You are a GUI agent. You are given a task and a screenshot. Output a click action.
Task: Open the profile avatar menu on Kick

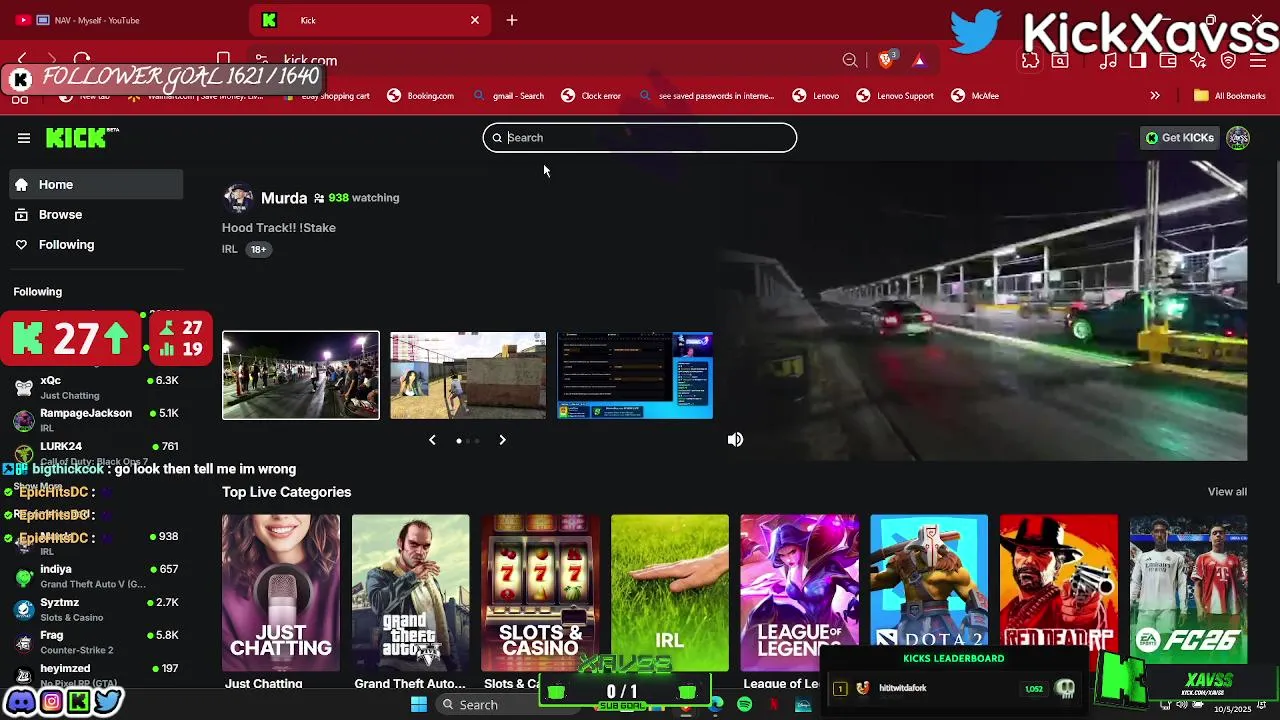pos(1238,138)
